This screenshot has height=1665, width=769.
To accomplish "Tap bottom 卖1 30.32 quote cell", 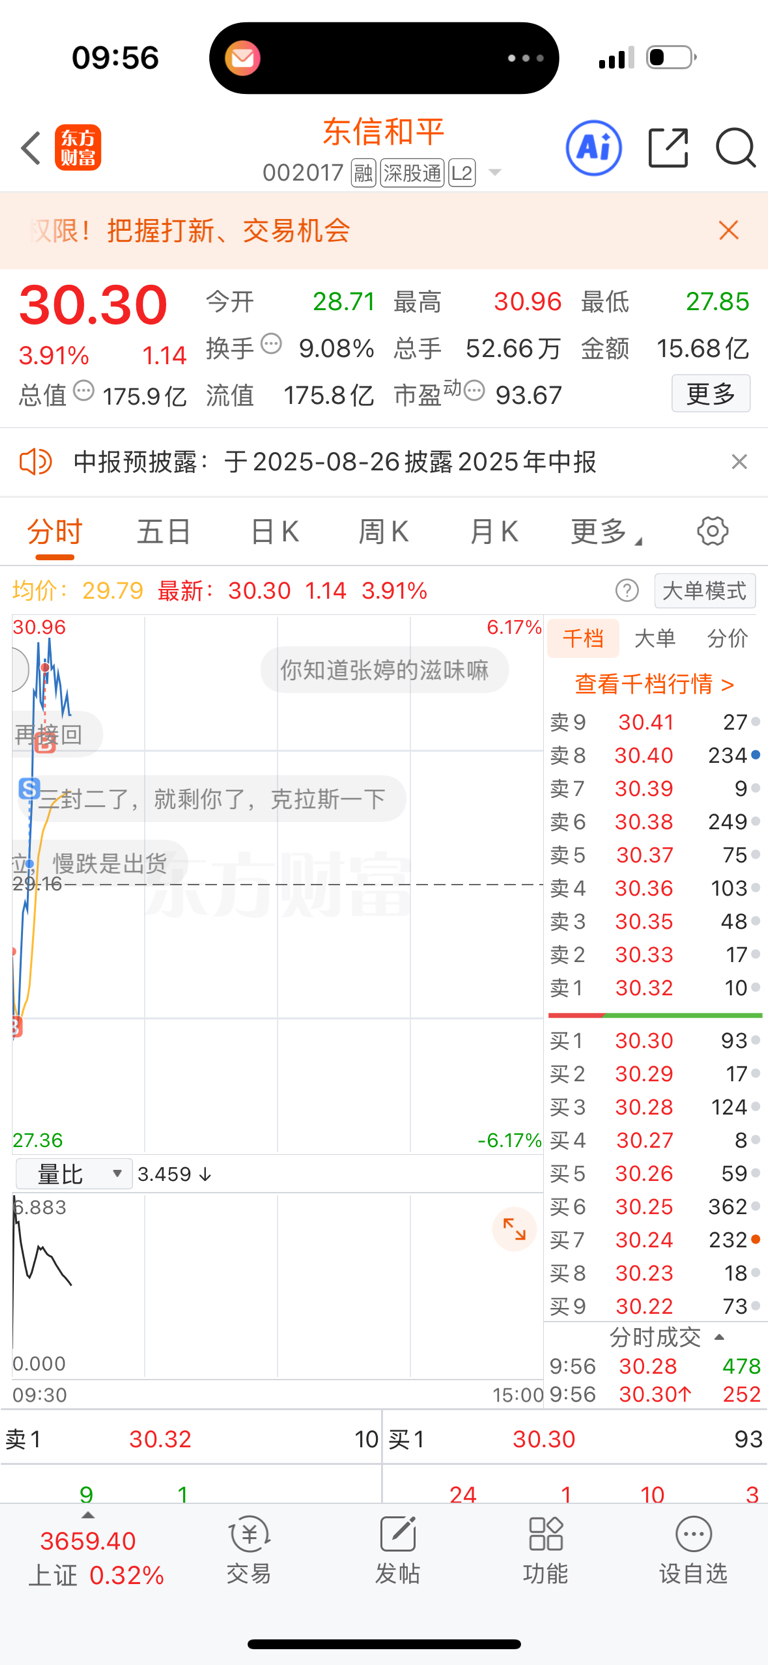I will tap(191, 1439).
